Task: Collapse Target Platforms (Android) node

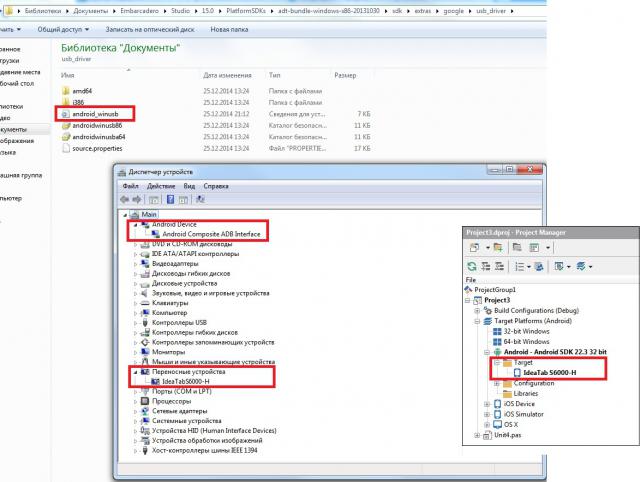Action: pyautogui.click(x=477, y=321)
